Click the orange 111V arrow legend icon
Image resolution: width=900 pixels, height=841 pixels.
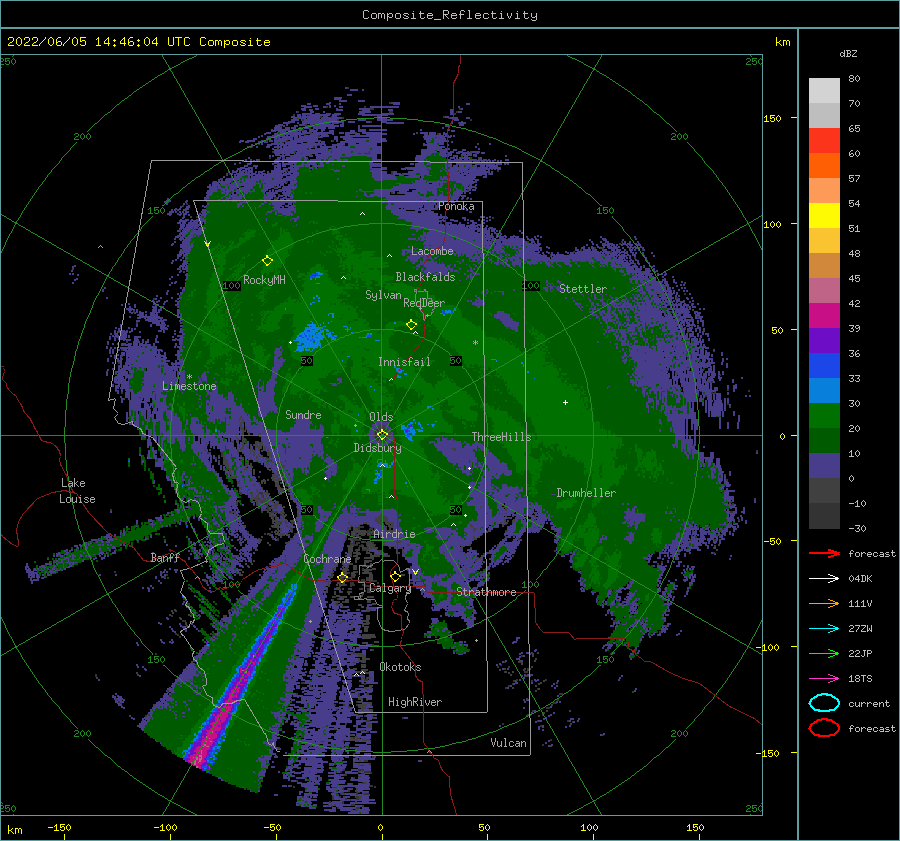coord(824,603)
